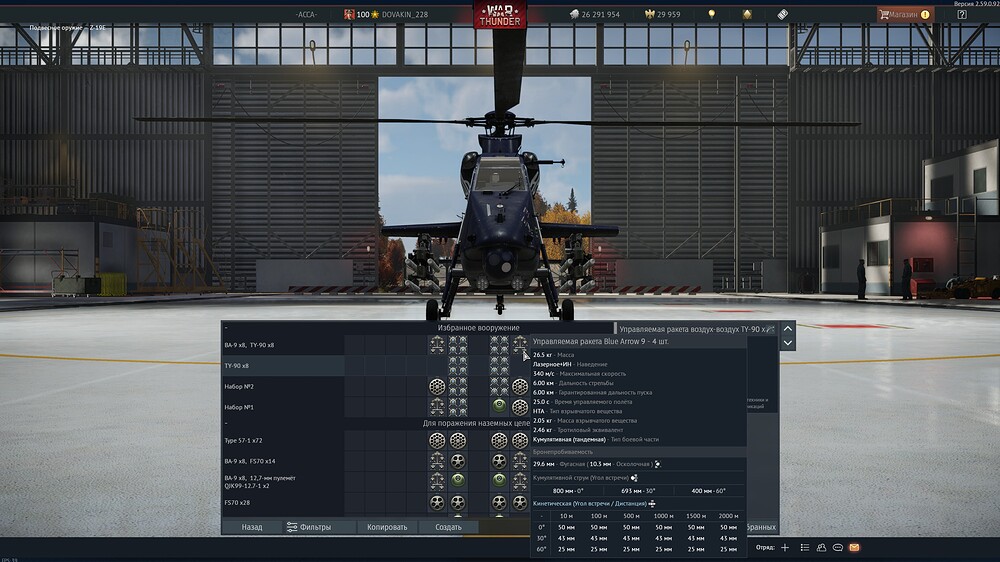
Task: Click outer right rocket pod in 'Набор №2' row
Action: (x=520, y=387)
